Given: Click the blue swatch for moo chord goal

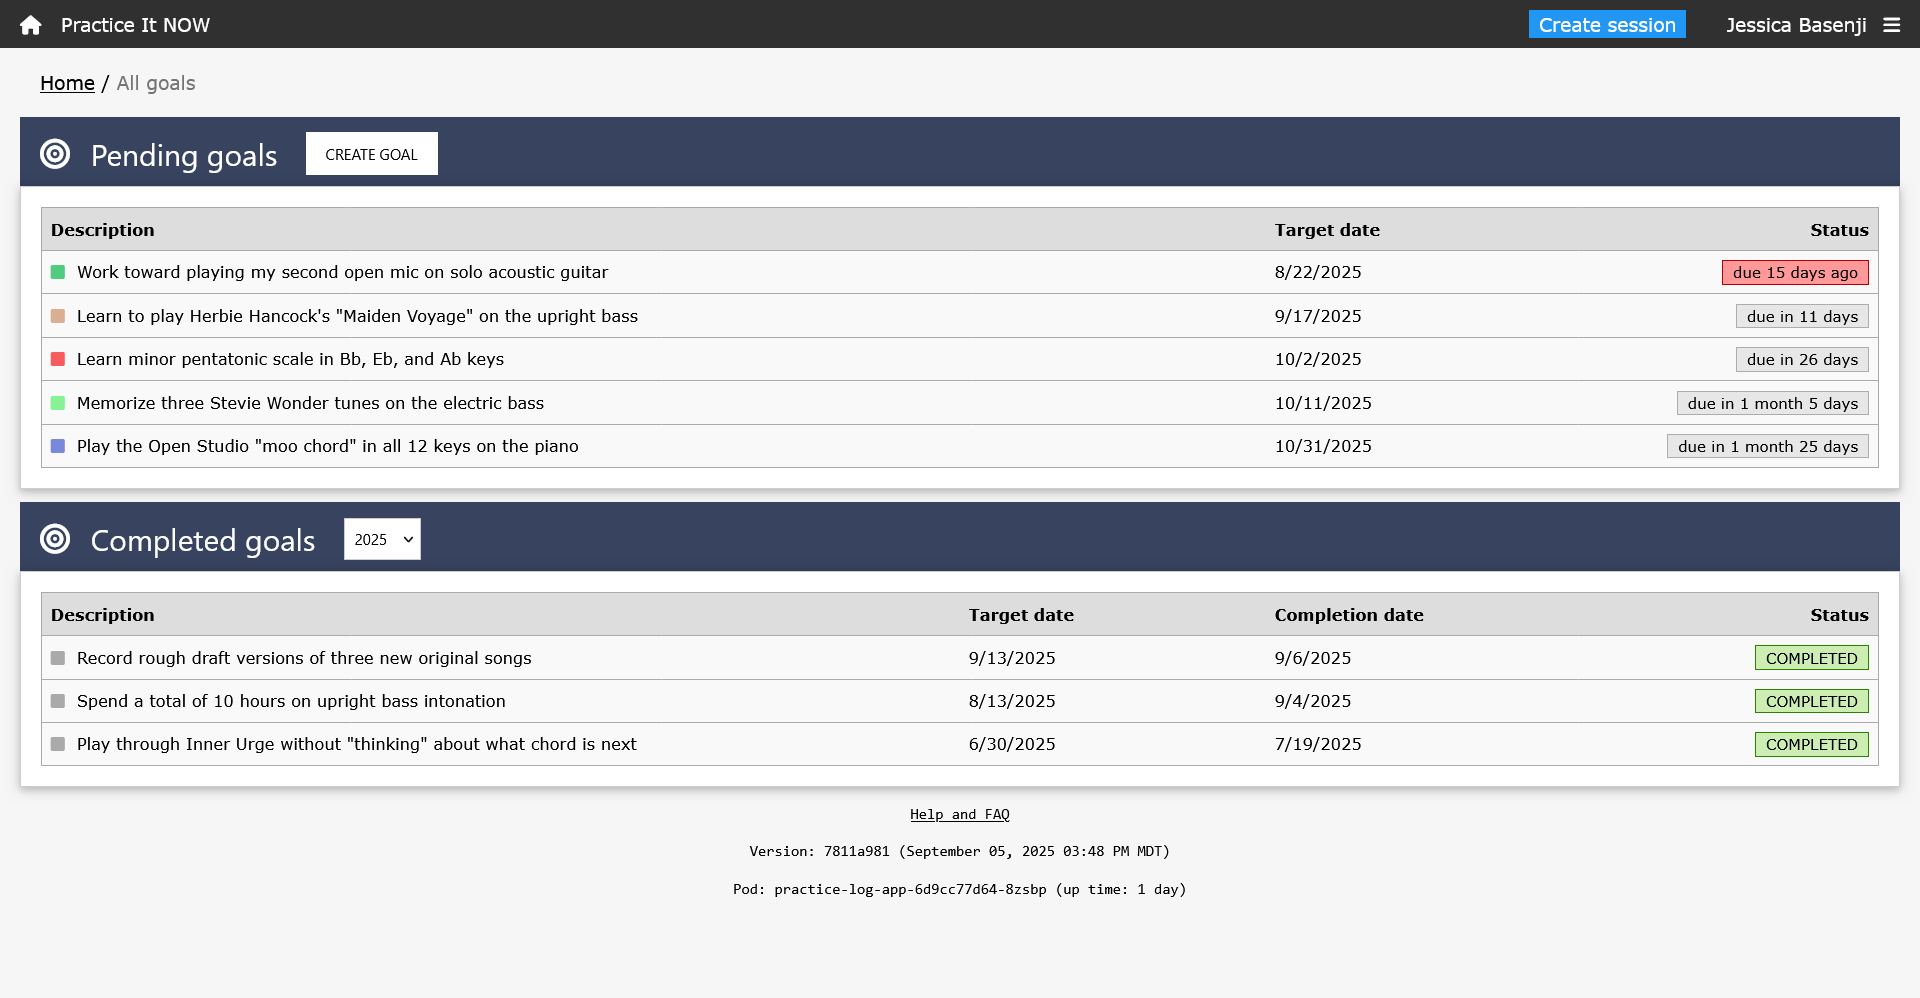Looking at the screenshot, I should [58, 446].
